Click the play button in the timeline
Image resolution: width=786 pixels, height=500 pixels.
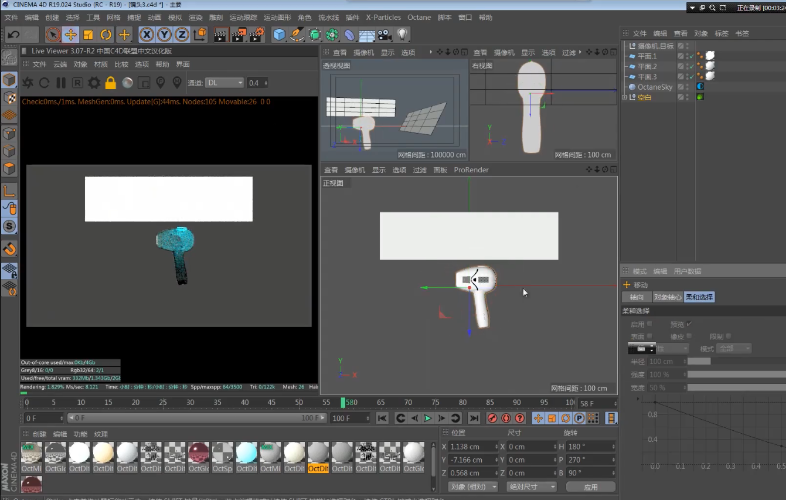428,418
